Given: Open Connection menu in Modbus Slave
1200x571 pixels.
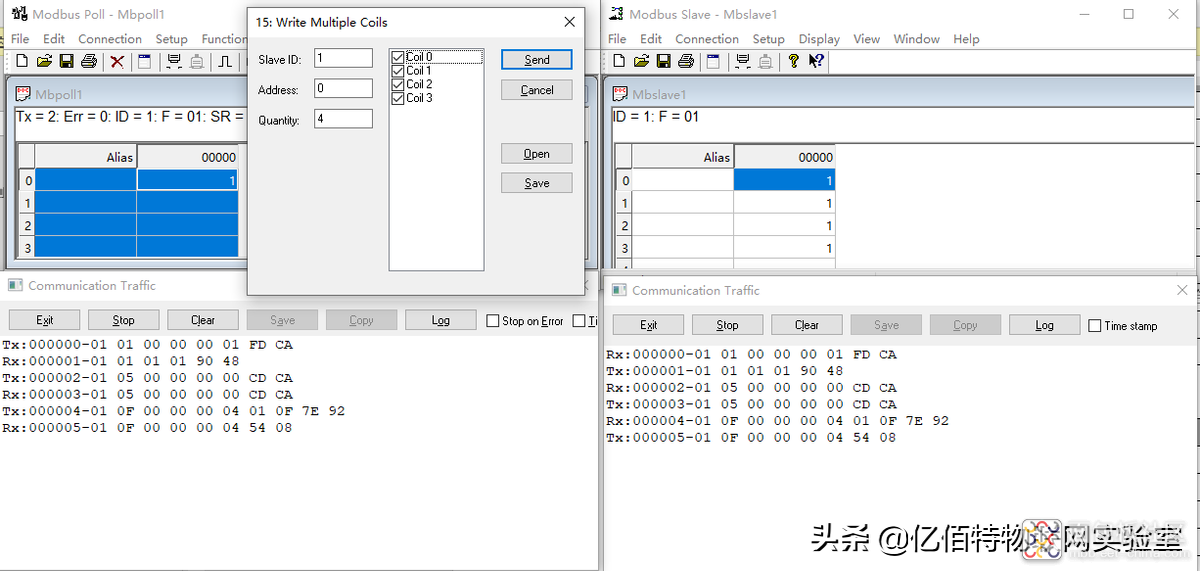Looking at the screenshot, I should click(707, 39).
